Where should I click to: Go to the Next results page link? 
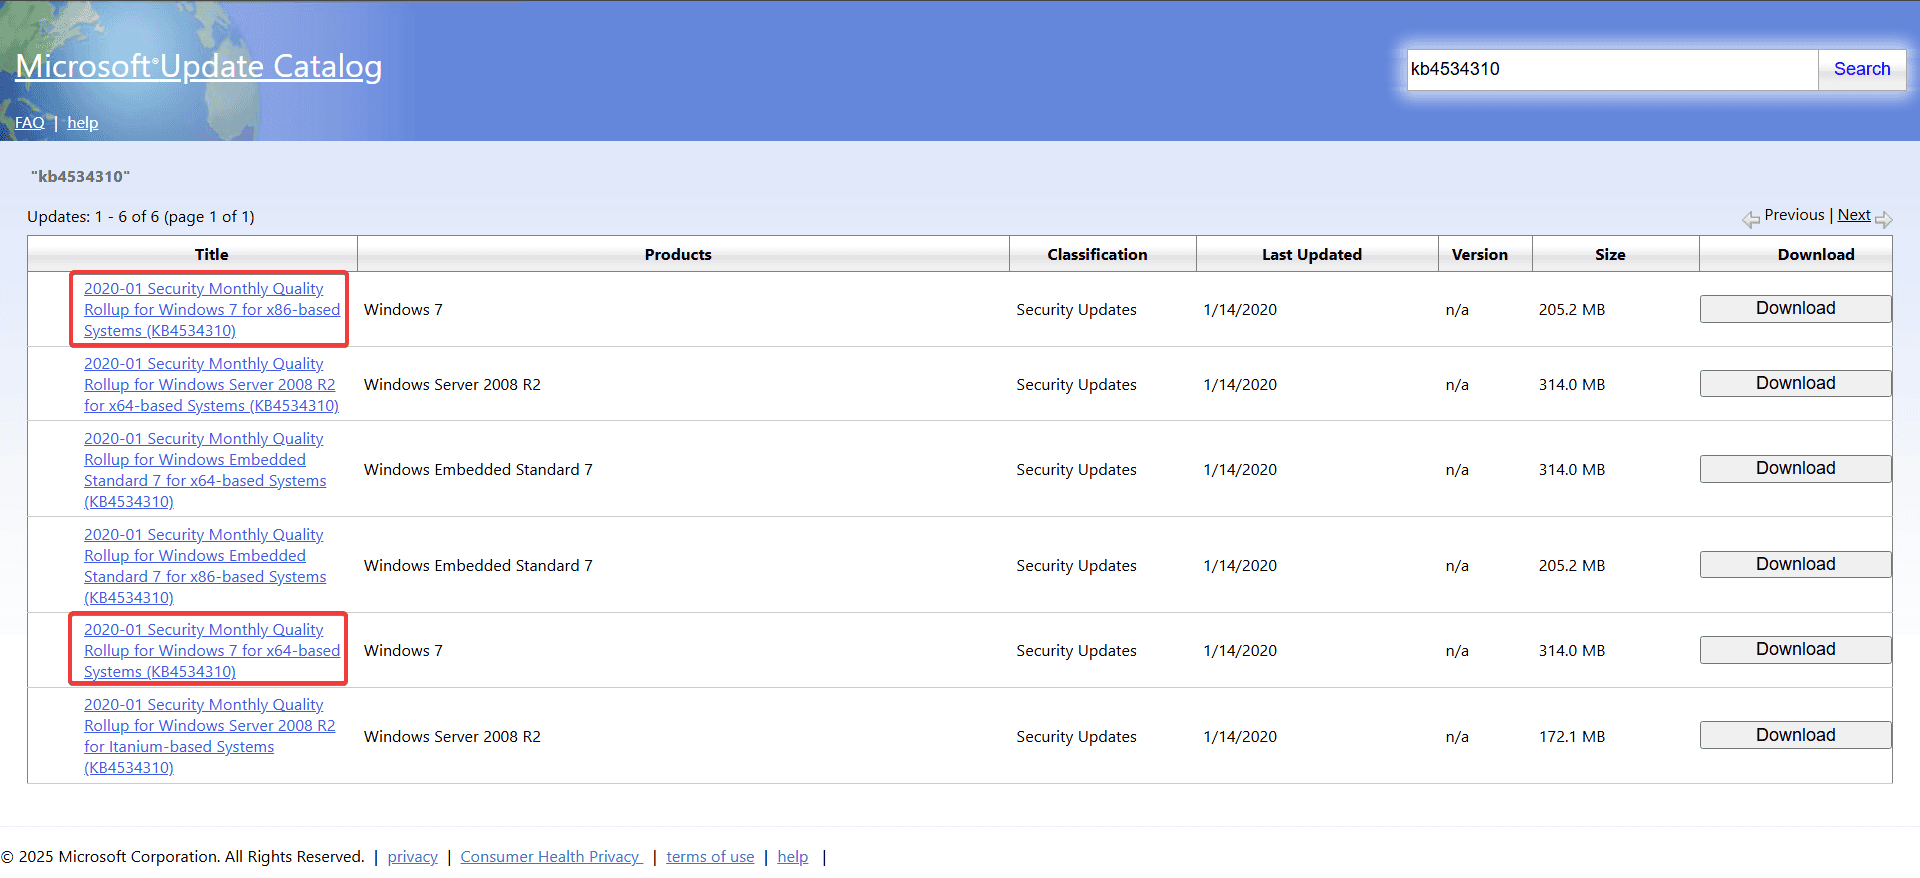(x=1854, y=215)
